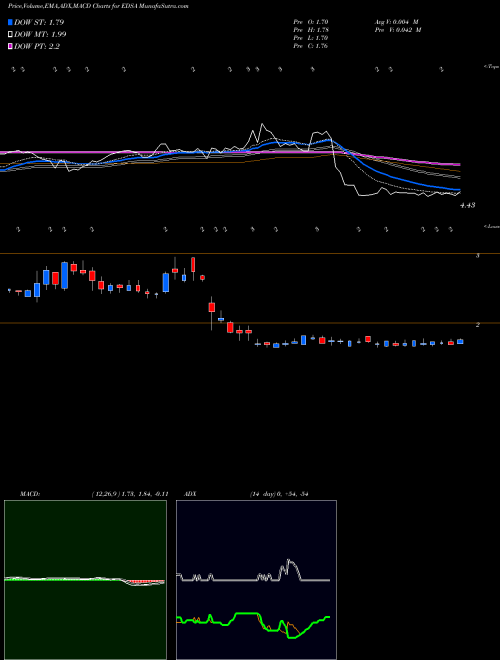Click MACD values '(12,26,9) 1.73, 1.84, -0.11'
The image size is (500, 660).
coord(130,494)
